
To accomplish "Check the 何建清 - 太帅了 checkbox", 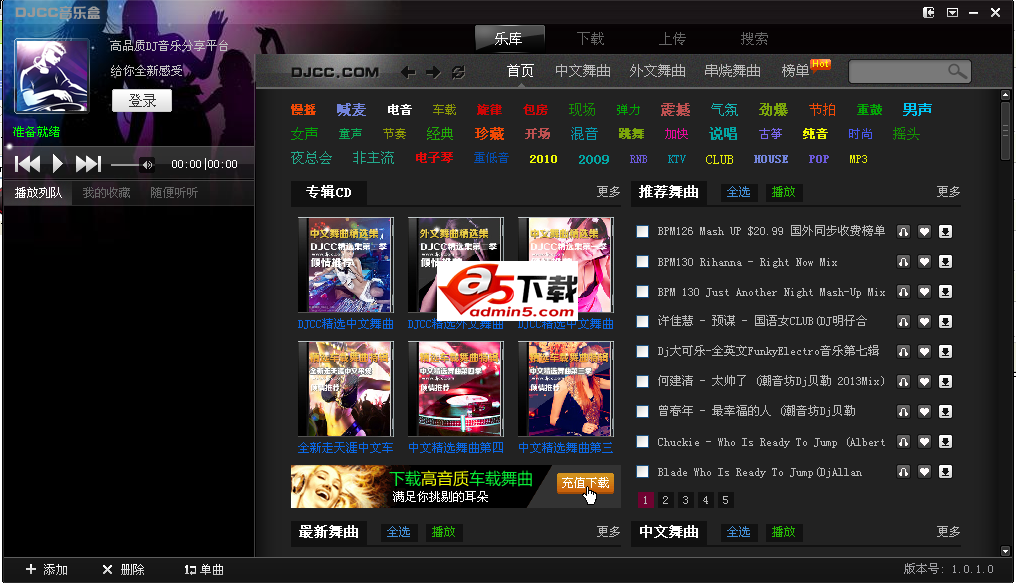I will tap(642, 382).
